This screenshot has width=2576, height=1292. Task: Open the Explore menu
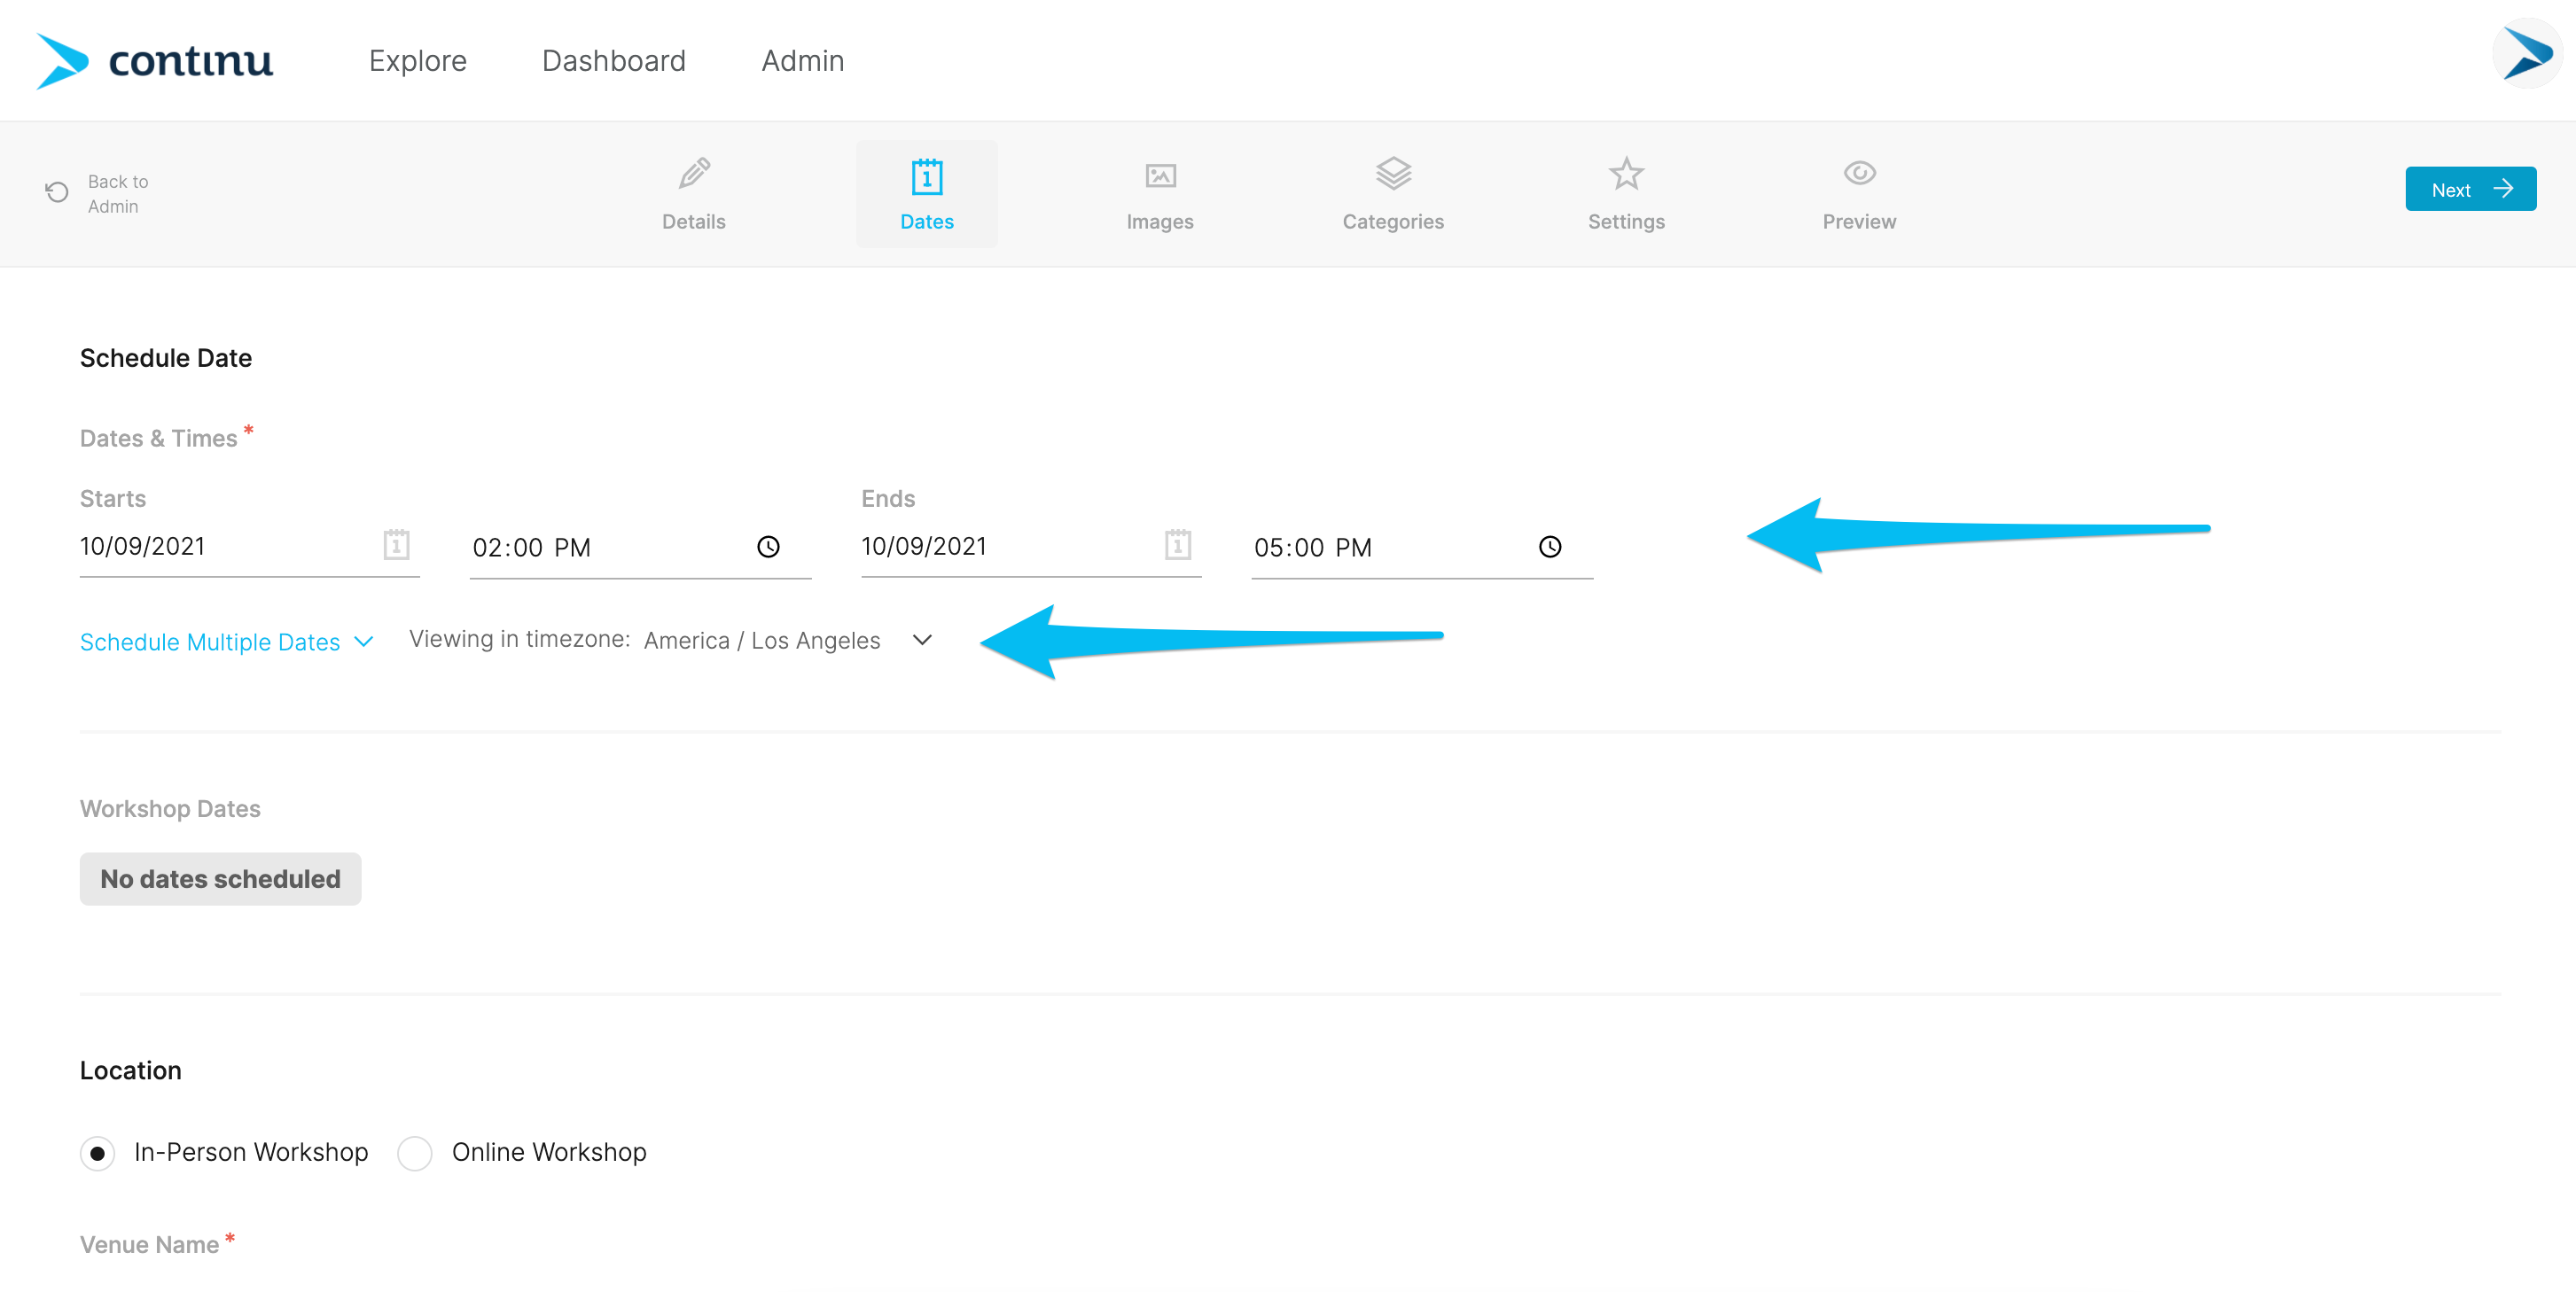click(x=418, y=60)
